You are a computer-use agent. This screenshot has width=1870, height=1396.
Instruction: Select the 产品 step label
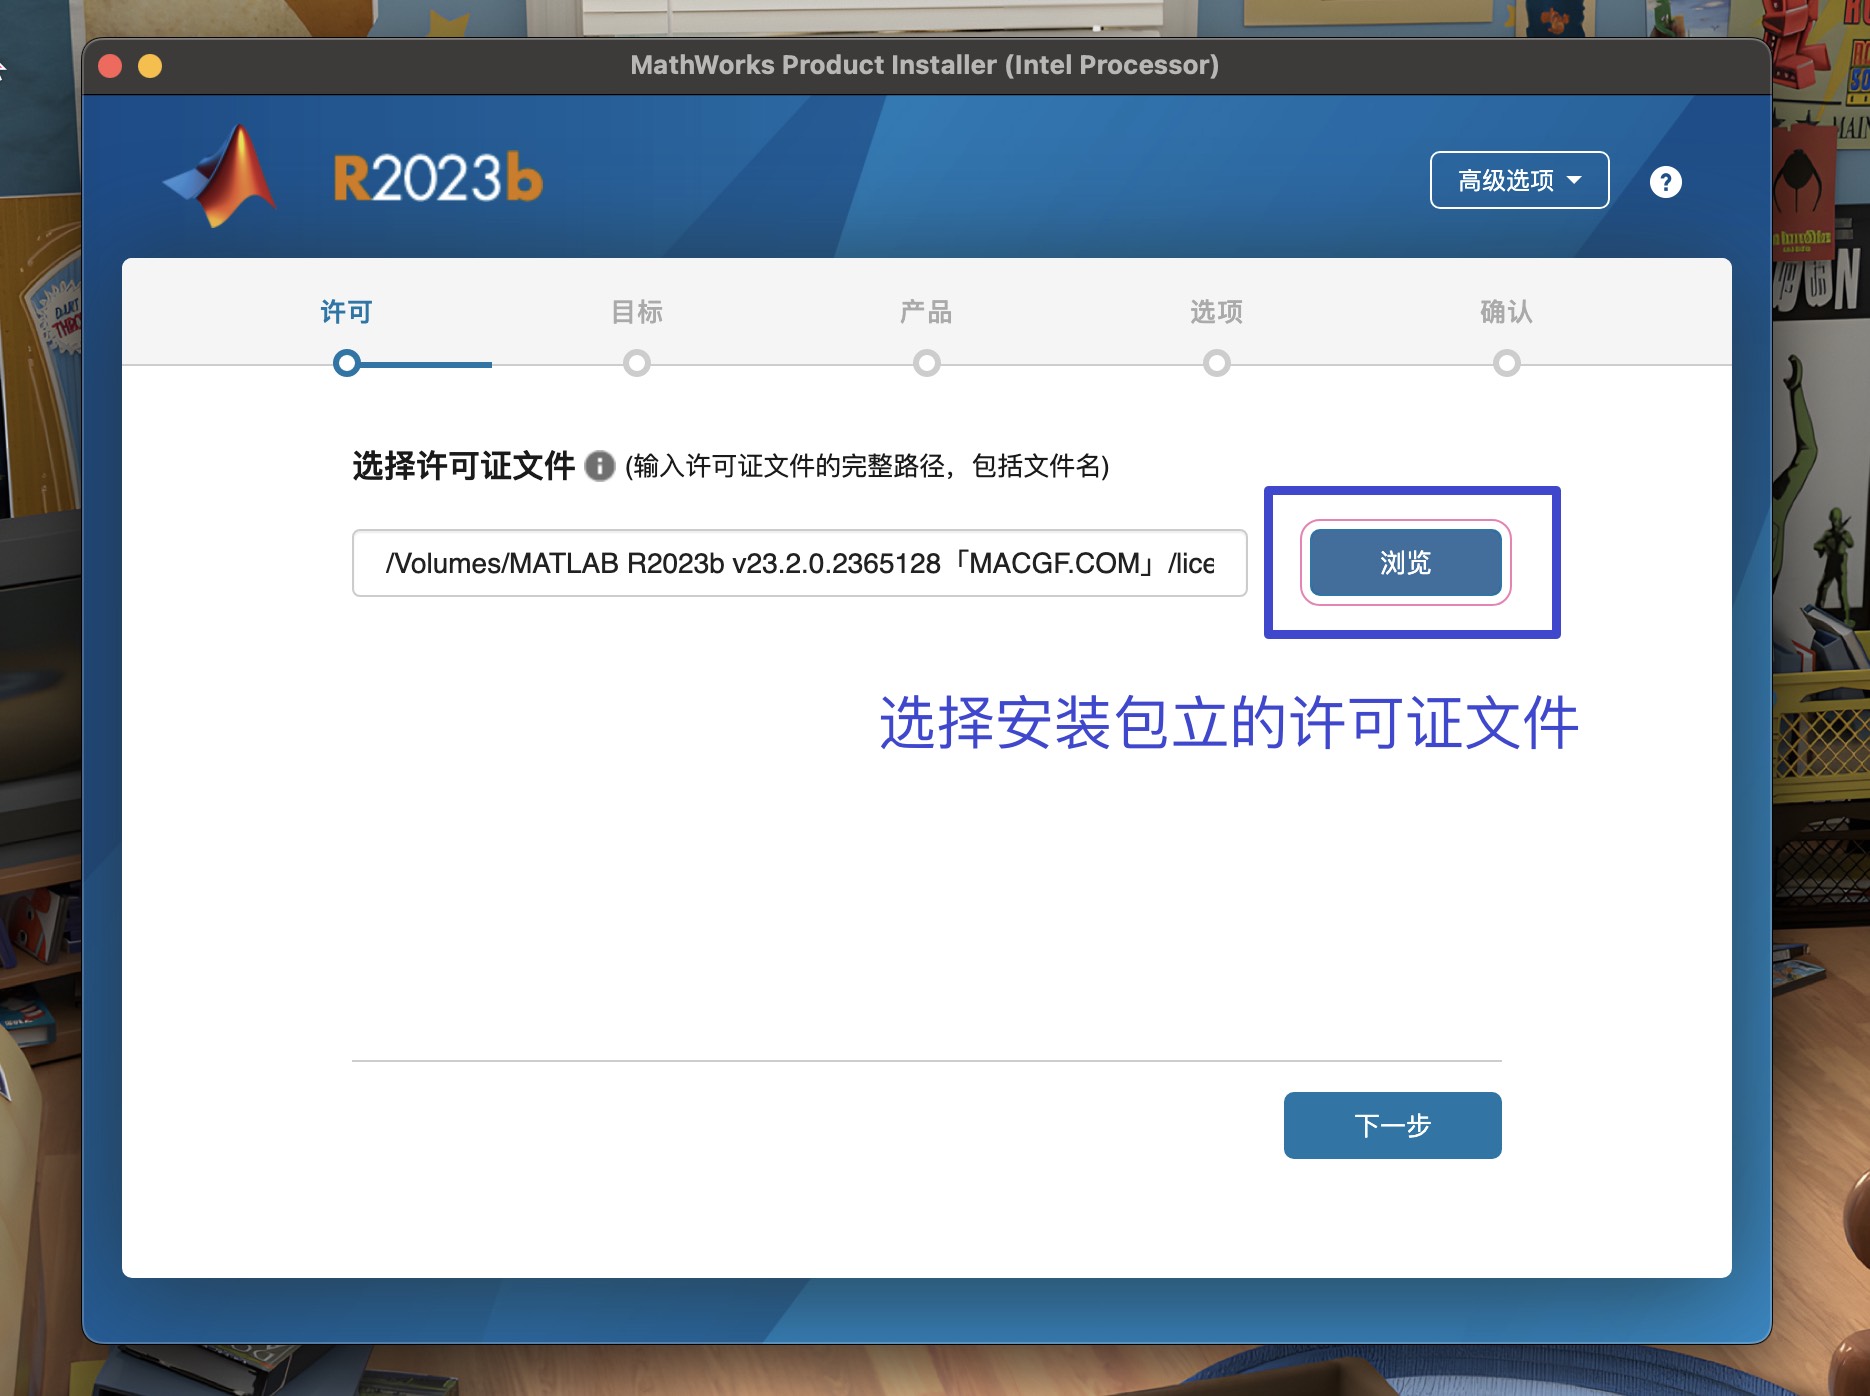tap(926, 311)
